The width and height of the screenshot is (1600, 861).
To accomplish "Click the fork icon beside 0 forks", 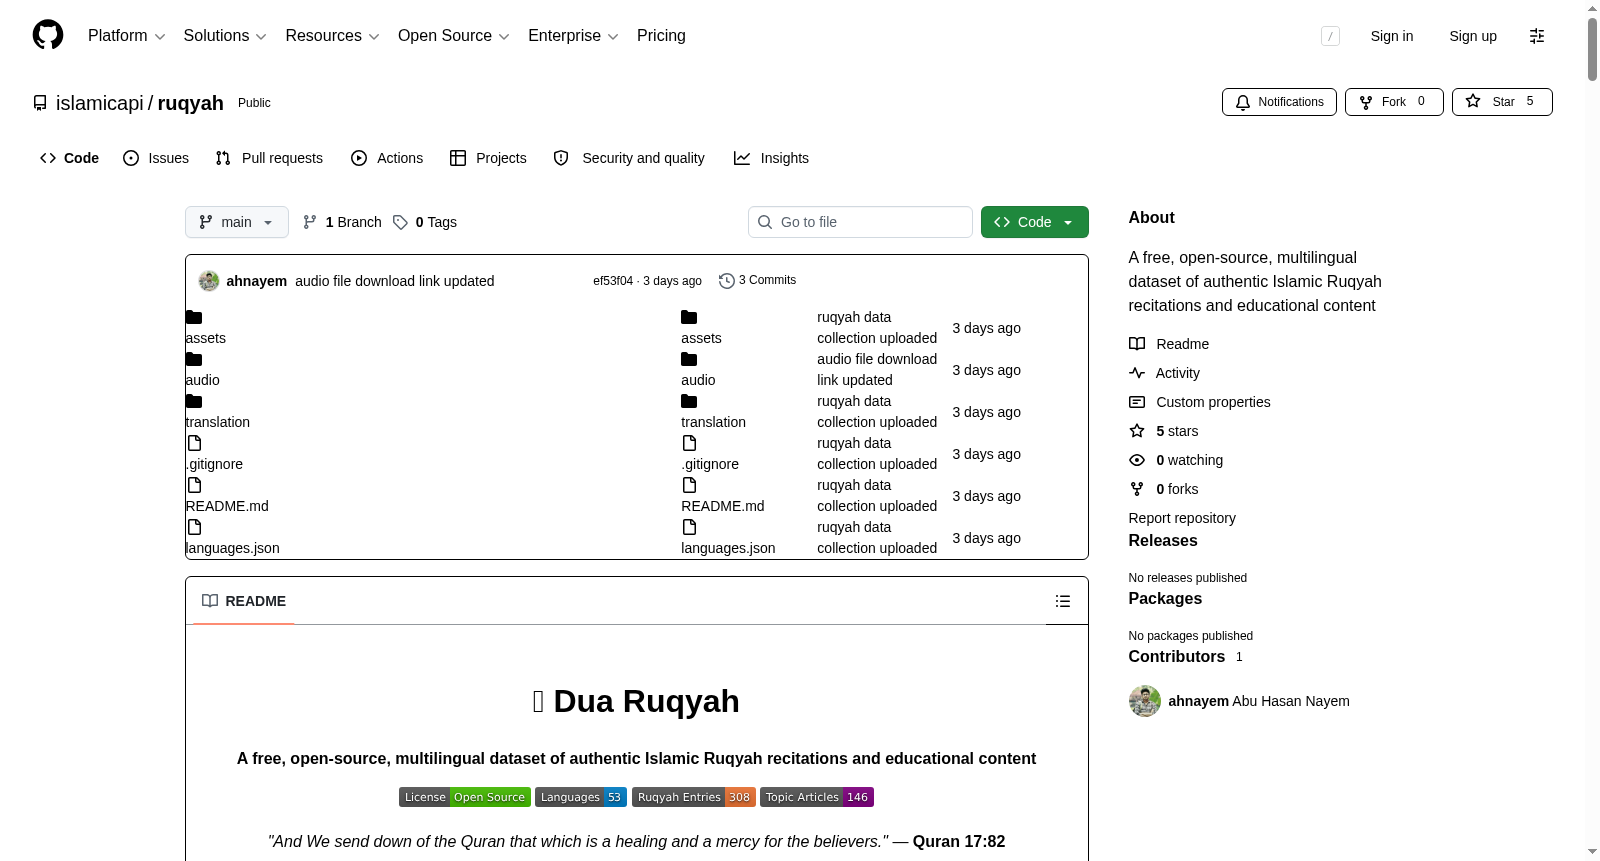I will (1137, 489).
